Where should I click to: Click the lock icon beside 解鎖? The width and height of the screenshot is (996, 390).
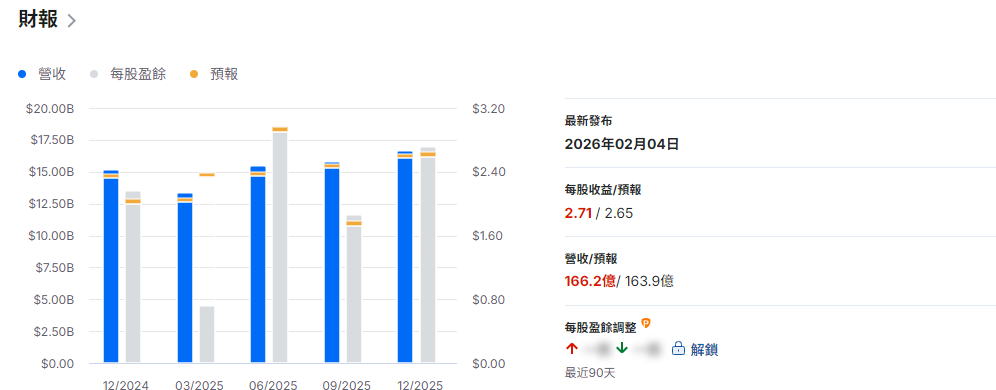[x=678, y=349]
